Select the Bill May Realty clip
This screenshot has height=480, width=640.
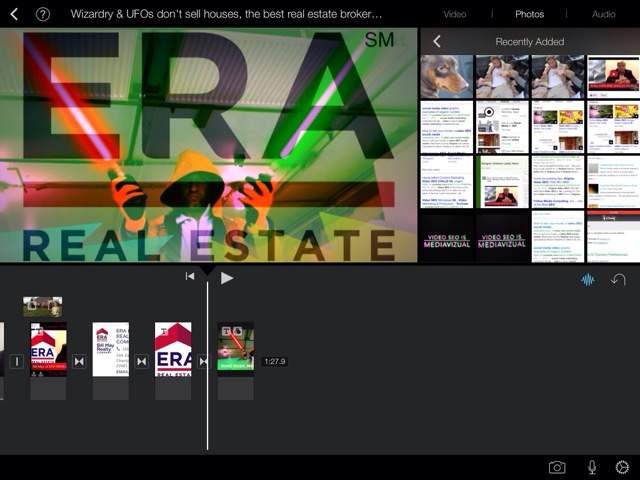(111, 349)
